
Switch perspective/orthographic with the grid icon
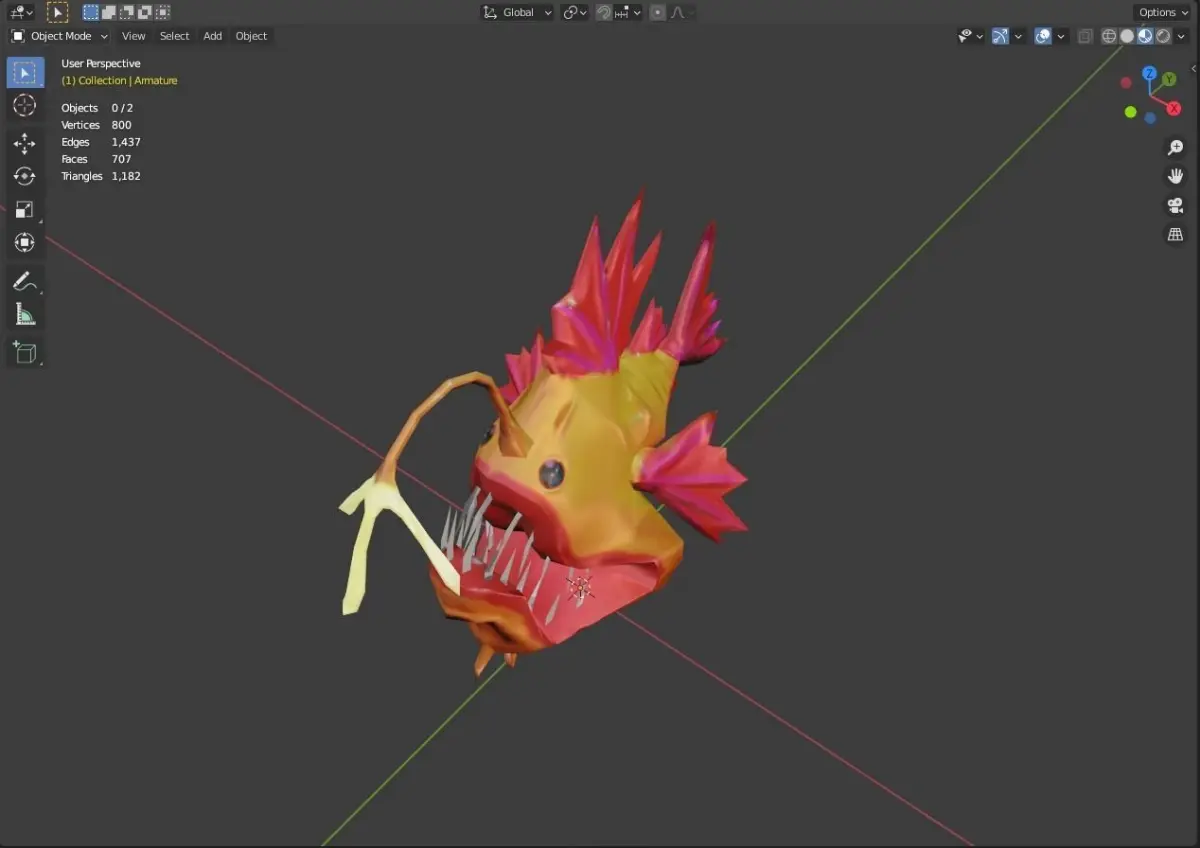(1176, 234)
